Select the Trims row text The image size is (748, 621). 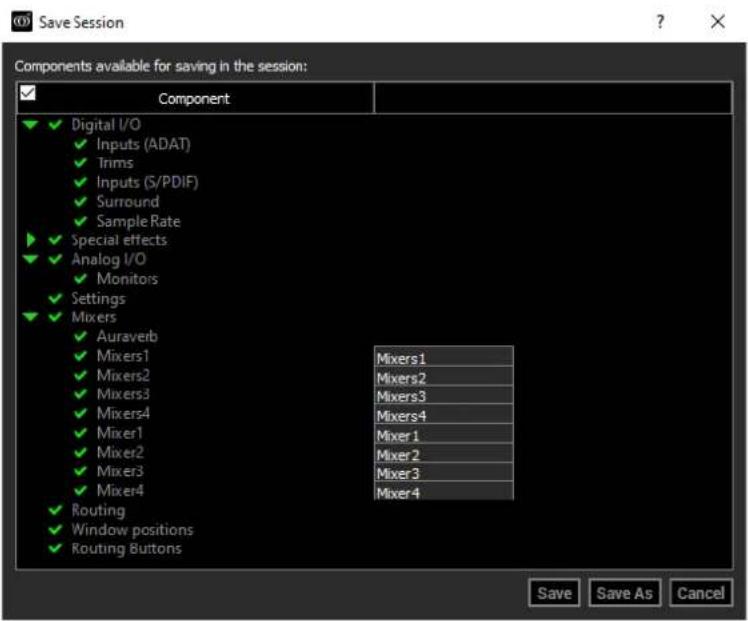[115, 163]
